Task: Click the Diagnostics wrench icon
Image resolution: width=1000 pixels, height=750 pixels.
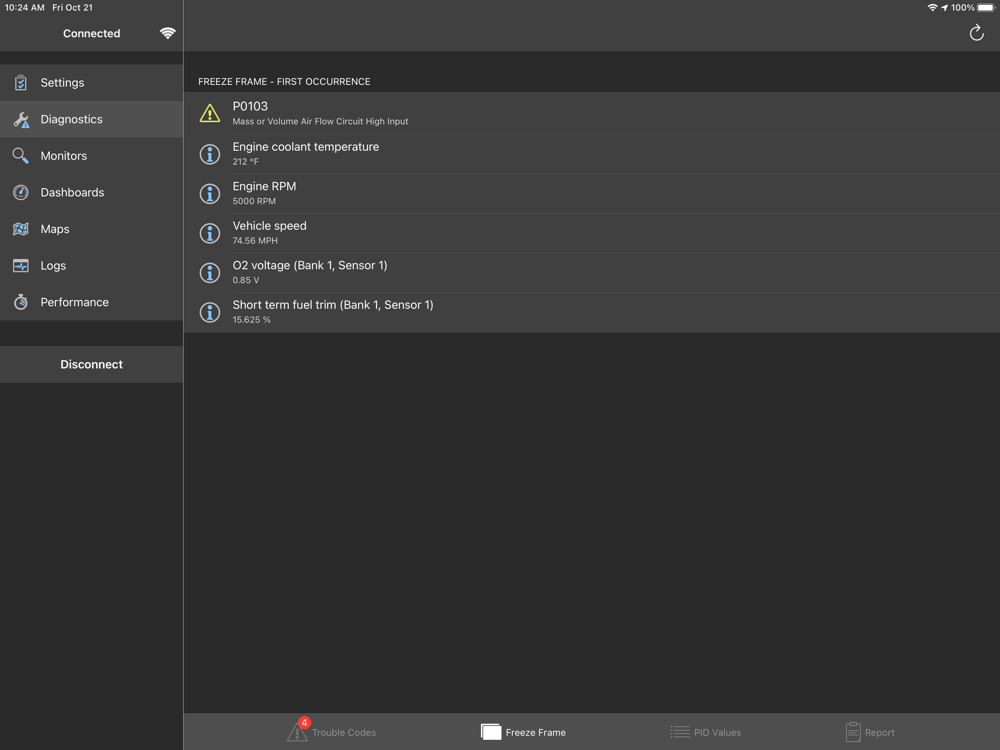Action: (21, 119)
